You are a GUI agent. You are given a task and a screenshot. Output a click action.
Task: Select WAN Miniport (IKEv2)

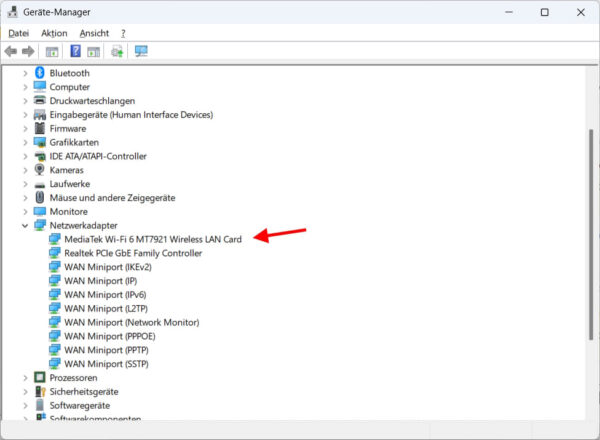pos(108,267)
